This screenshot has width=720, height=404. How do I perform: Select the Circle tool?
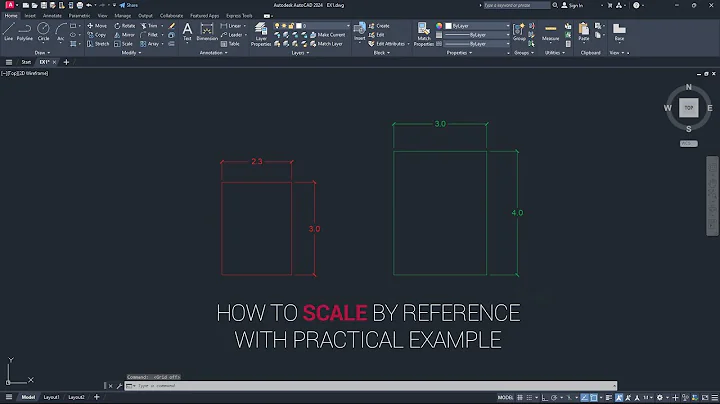(x=43, y=32)
